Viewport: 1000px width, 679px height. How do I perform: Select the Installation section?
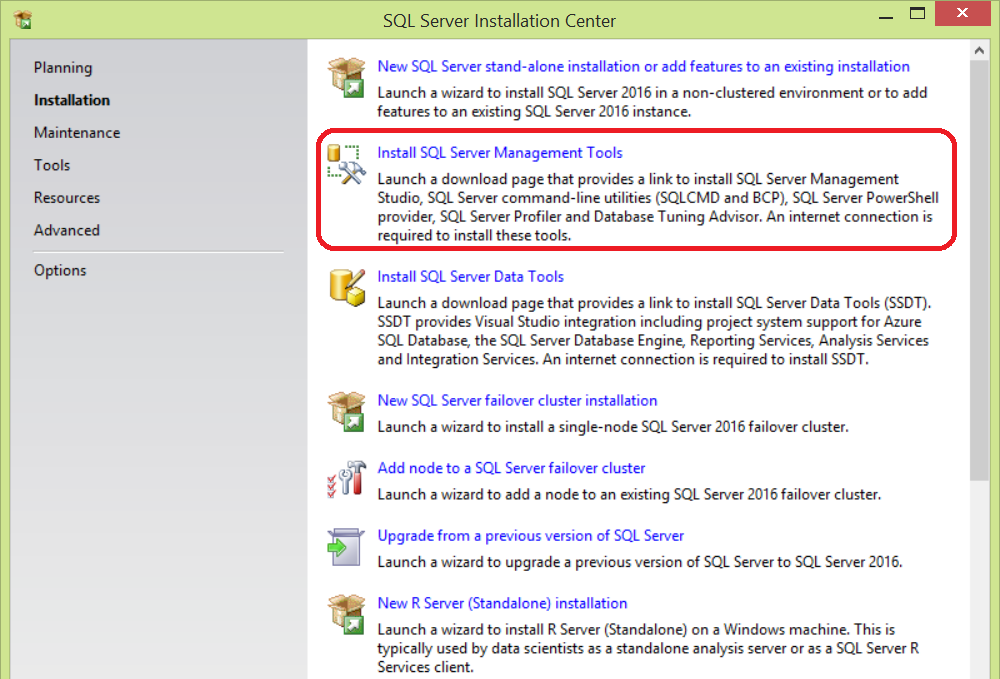(72, 100)
